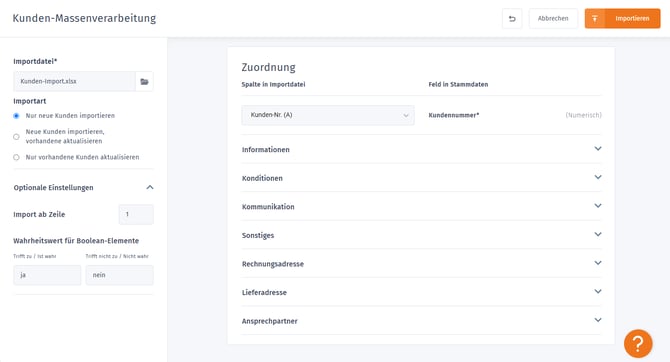
Task: Click the undo/reset arrow icon button
Action: click(512, 19)
